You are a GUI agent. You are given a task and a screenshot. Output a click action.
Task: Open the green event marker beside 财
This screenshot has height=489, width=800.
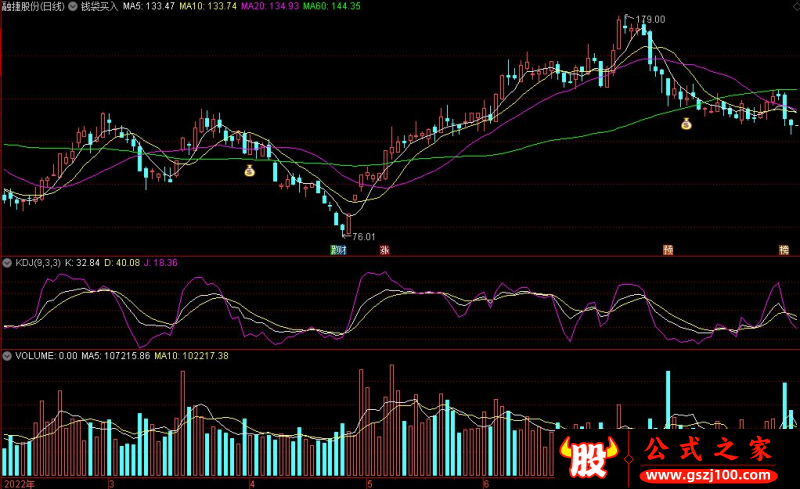334,250
